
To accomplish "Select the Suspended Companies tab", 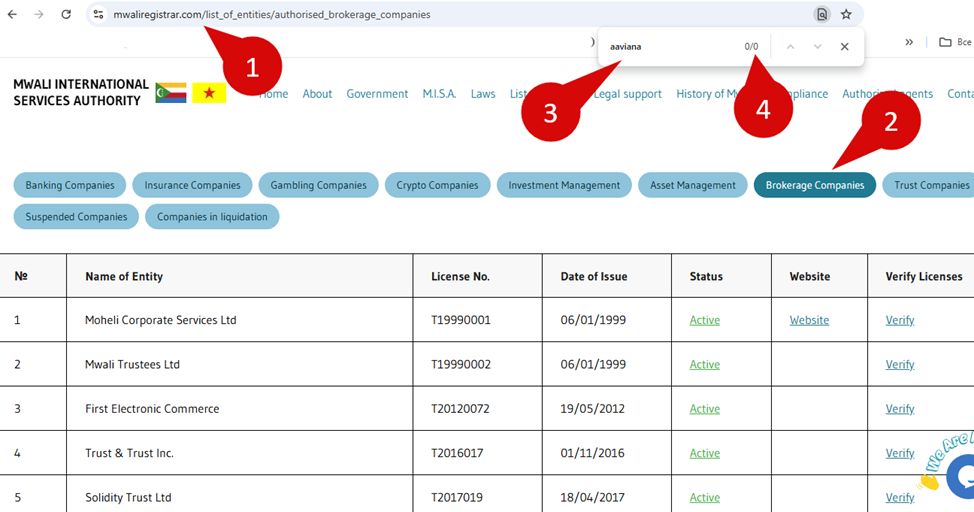I will [76, 217].
